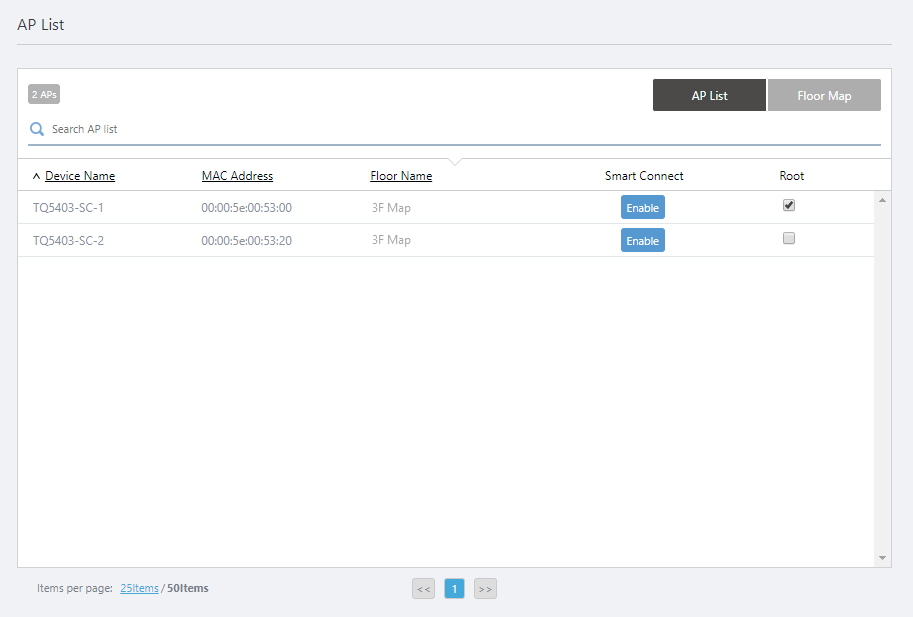913x617 pixels.
Task: Go to next page with >> button
Action: click(485, 589)
